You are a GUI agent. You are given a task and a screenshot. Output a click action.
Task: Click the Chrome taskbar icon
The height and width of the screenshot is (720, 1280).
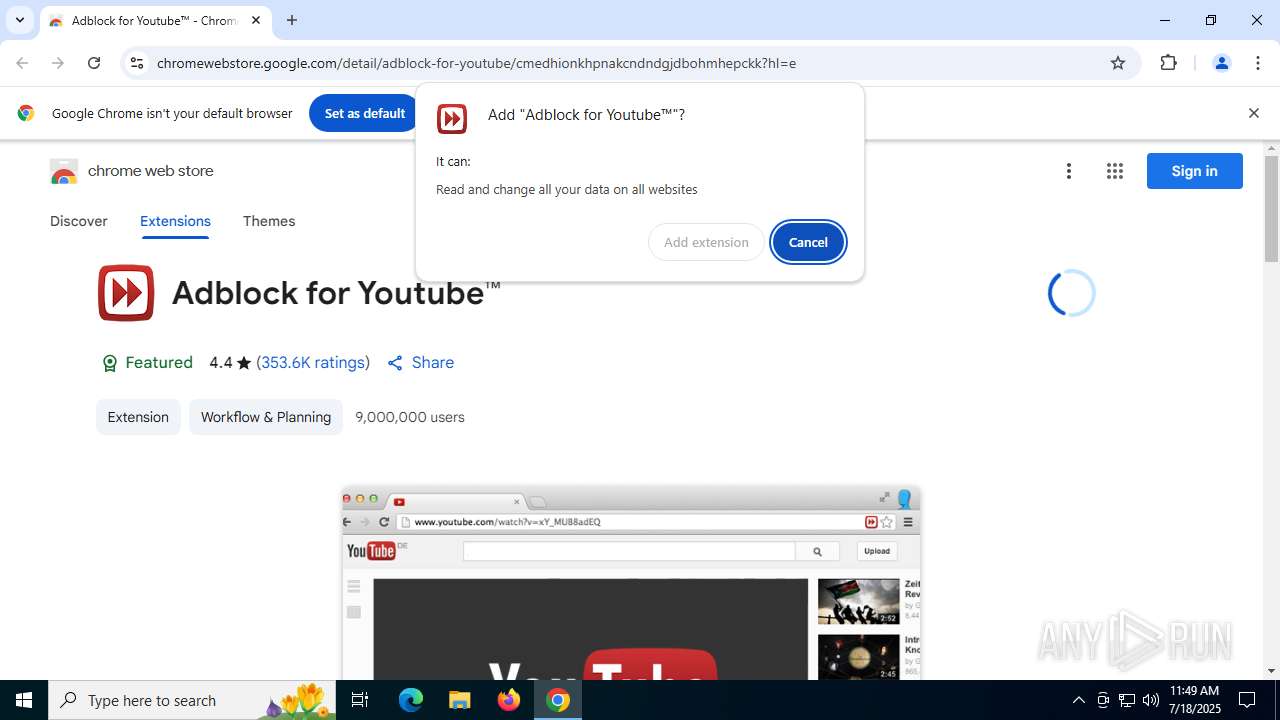(558, 700)
